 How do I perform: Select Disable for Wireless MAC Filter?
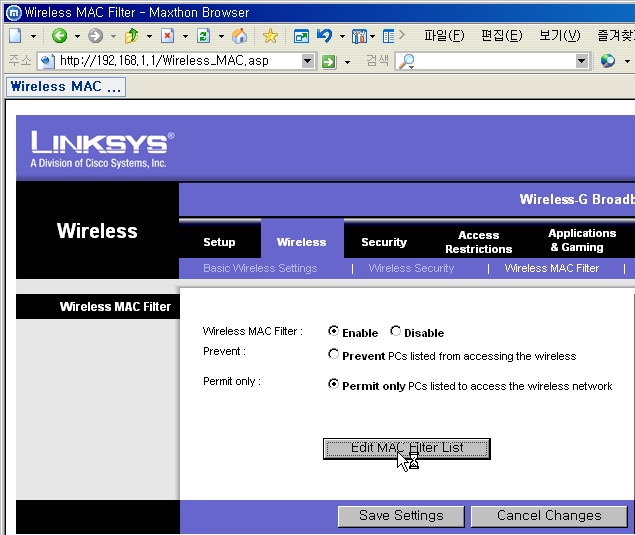click(x=396, y=331)
